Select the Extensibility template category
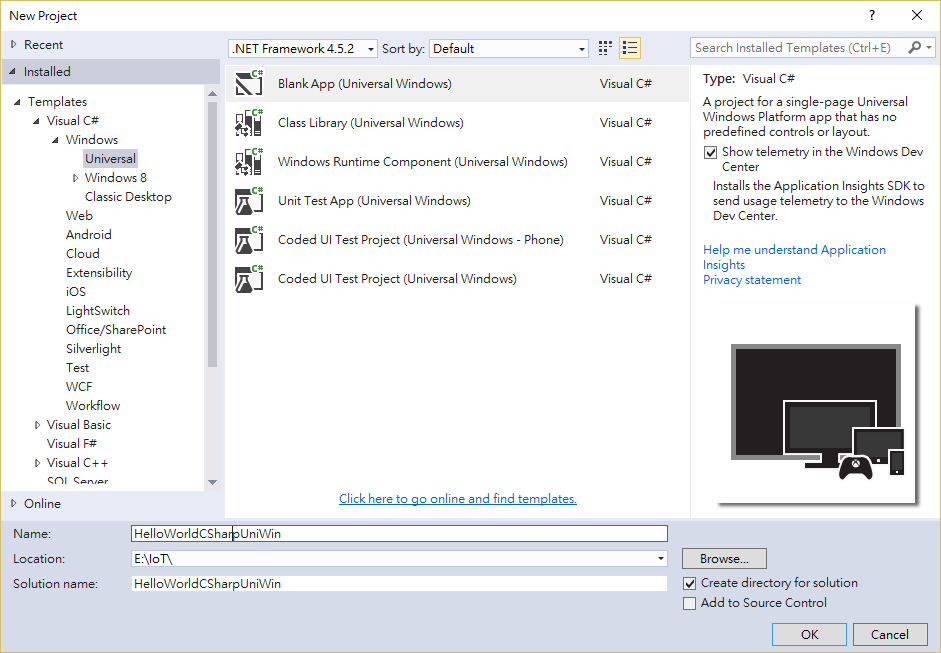The height and width of the screenshot is (653, 941). point(99,272)
